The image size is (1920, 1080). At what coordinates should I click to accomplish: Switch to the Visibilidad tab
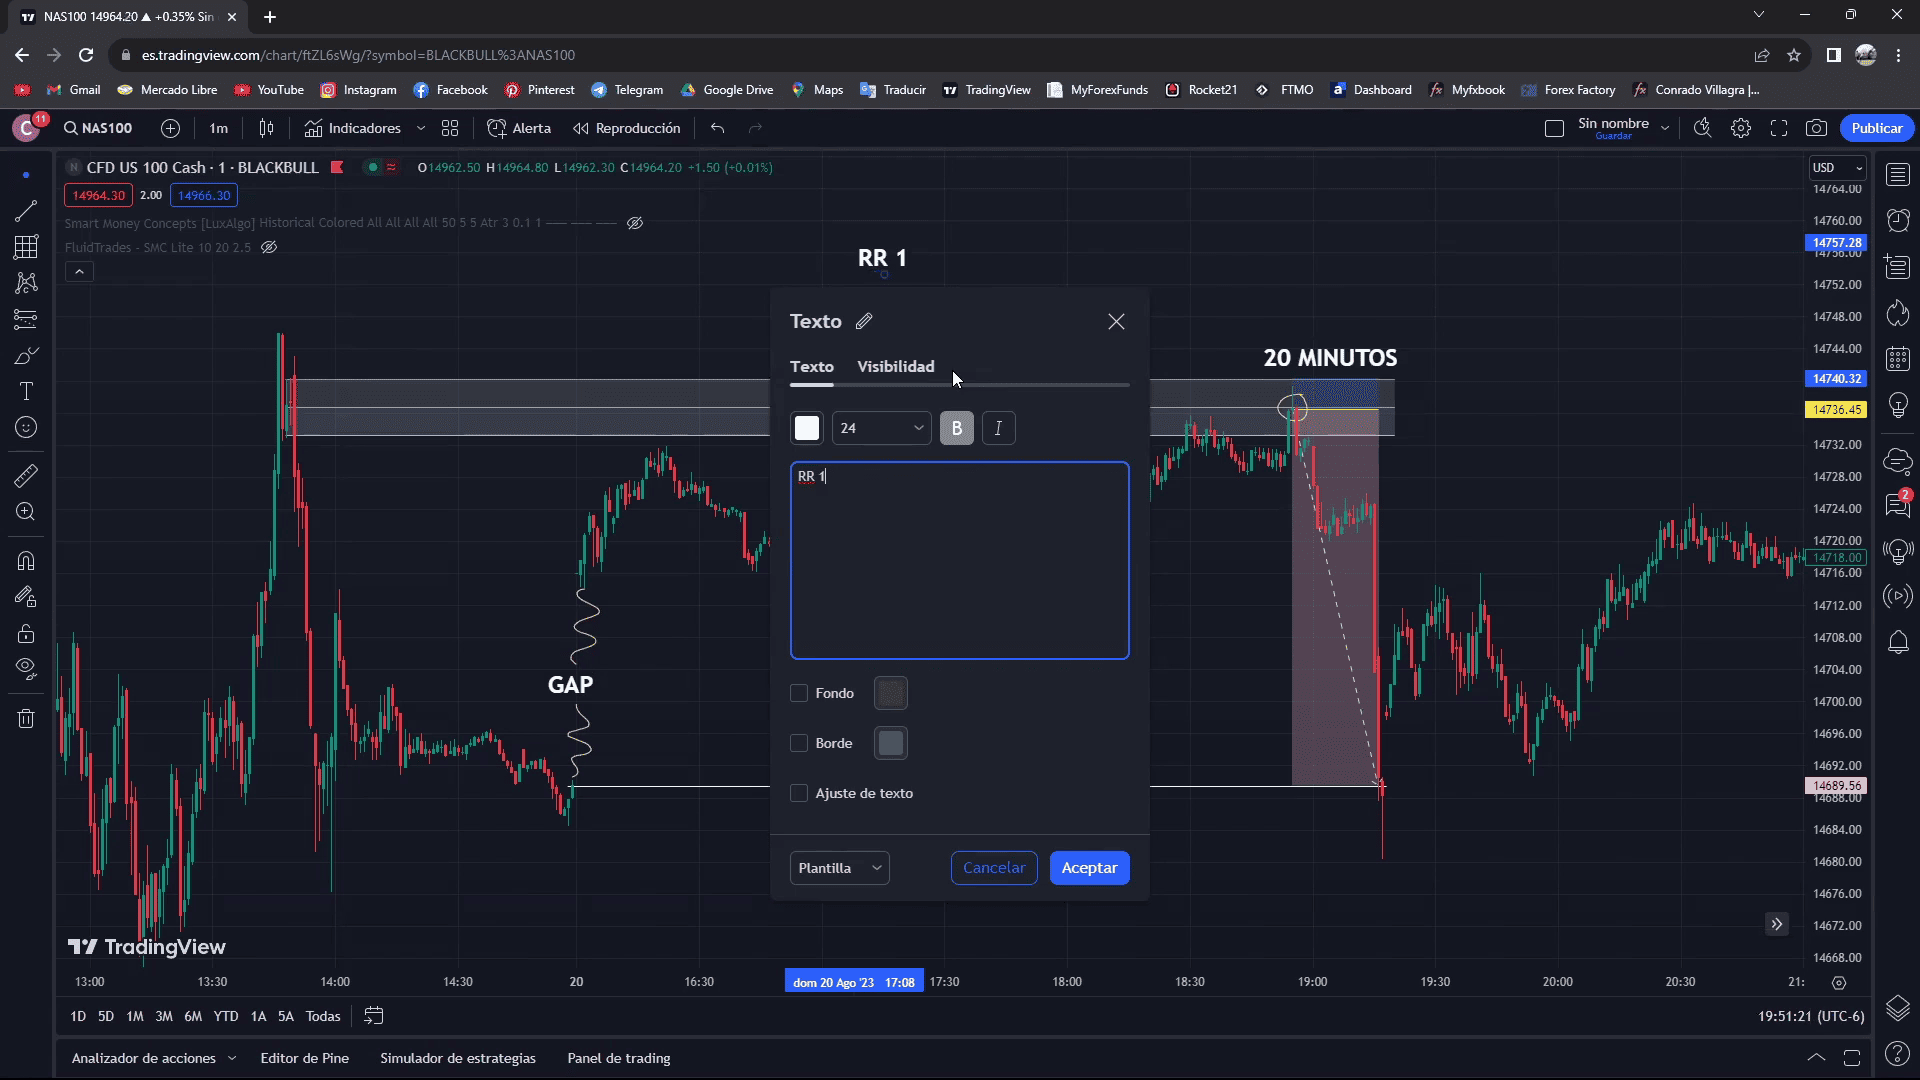pos(895,366)
